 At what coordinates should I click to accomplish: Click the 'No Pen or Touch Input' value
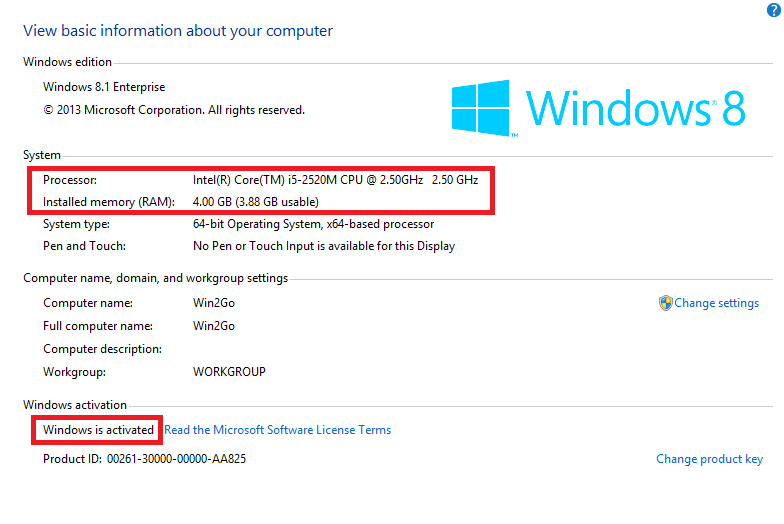click(324, 246)
